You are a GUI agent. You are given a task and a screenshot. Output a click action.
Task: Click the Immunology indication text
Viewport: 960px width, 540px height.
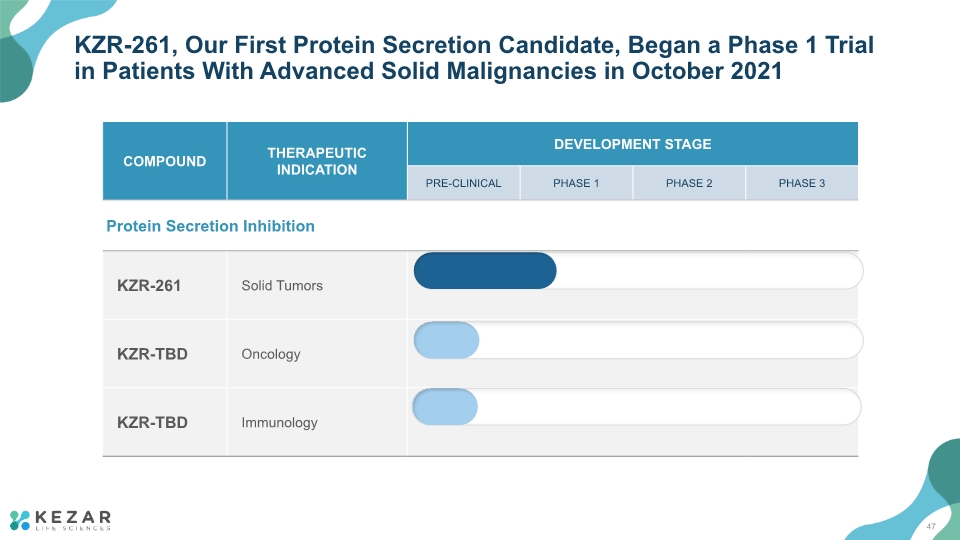pos(279,422)
